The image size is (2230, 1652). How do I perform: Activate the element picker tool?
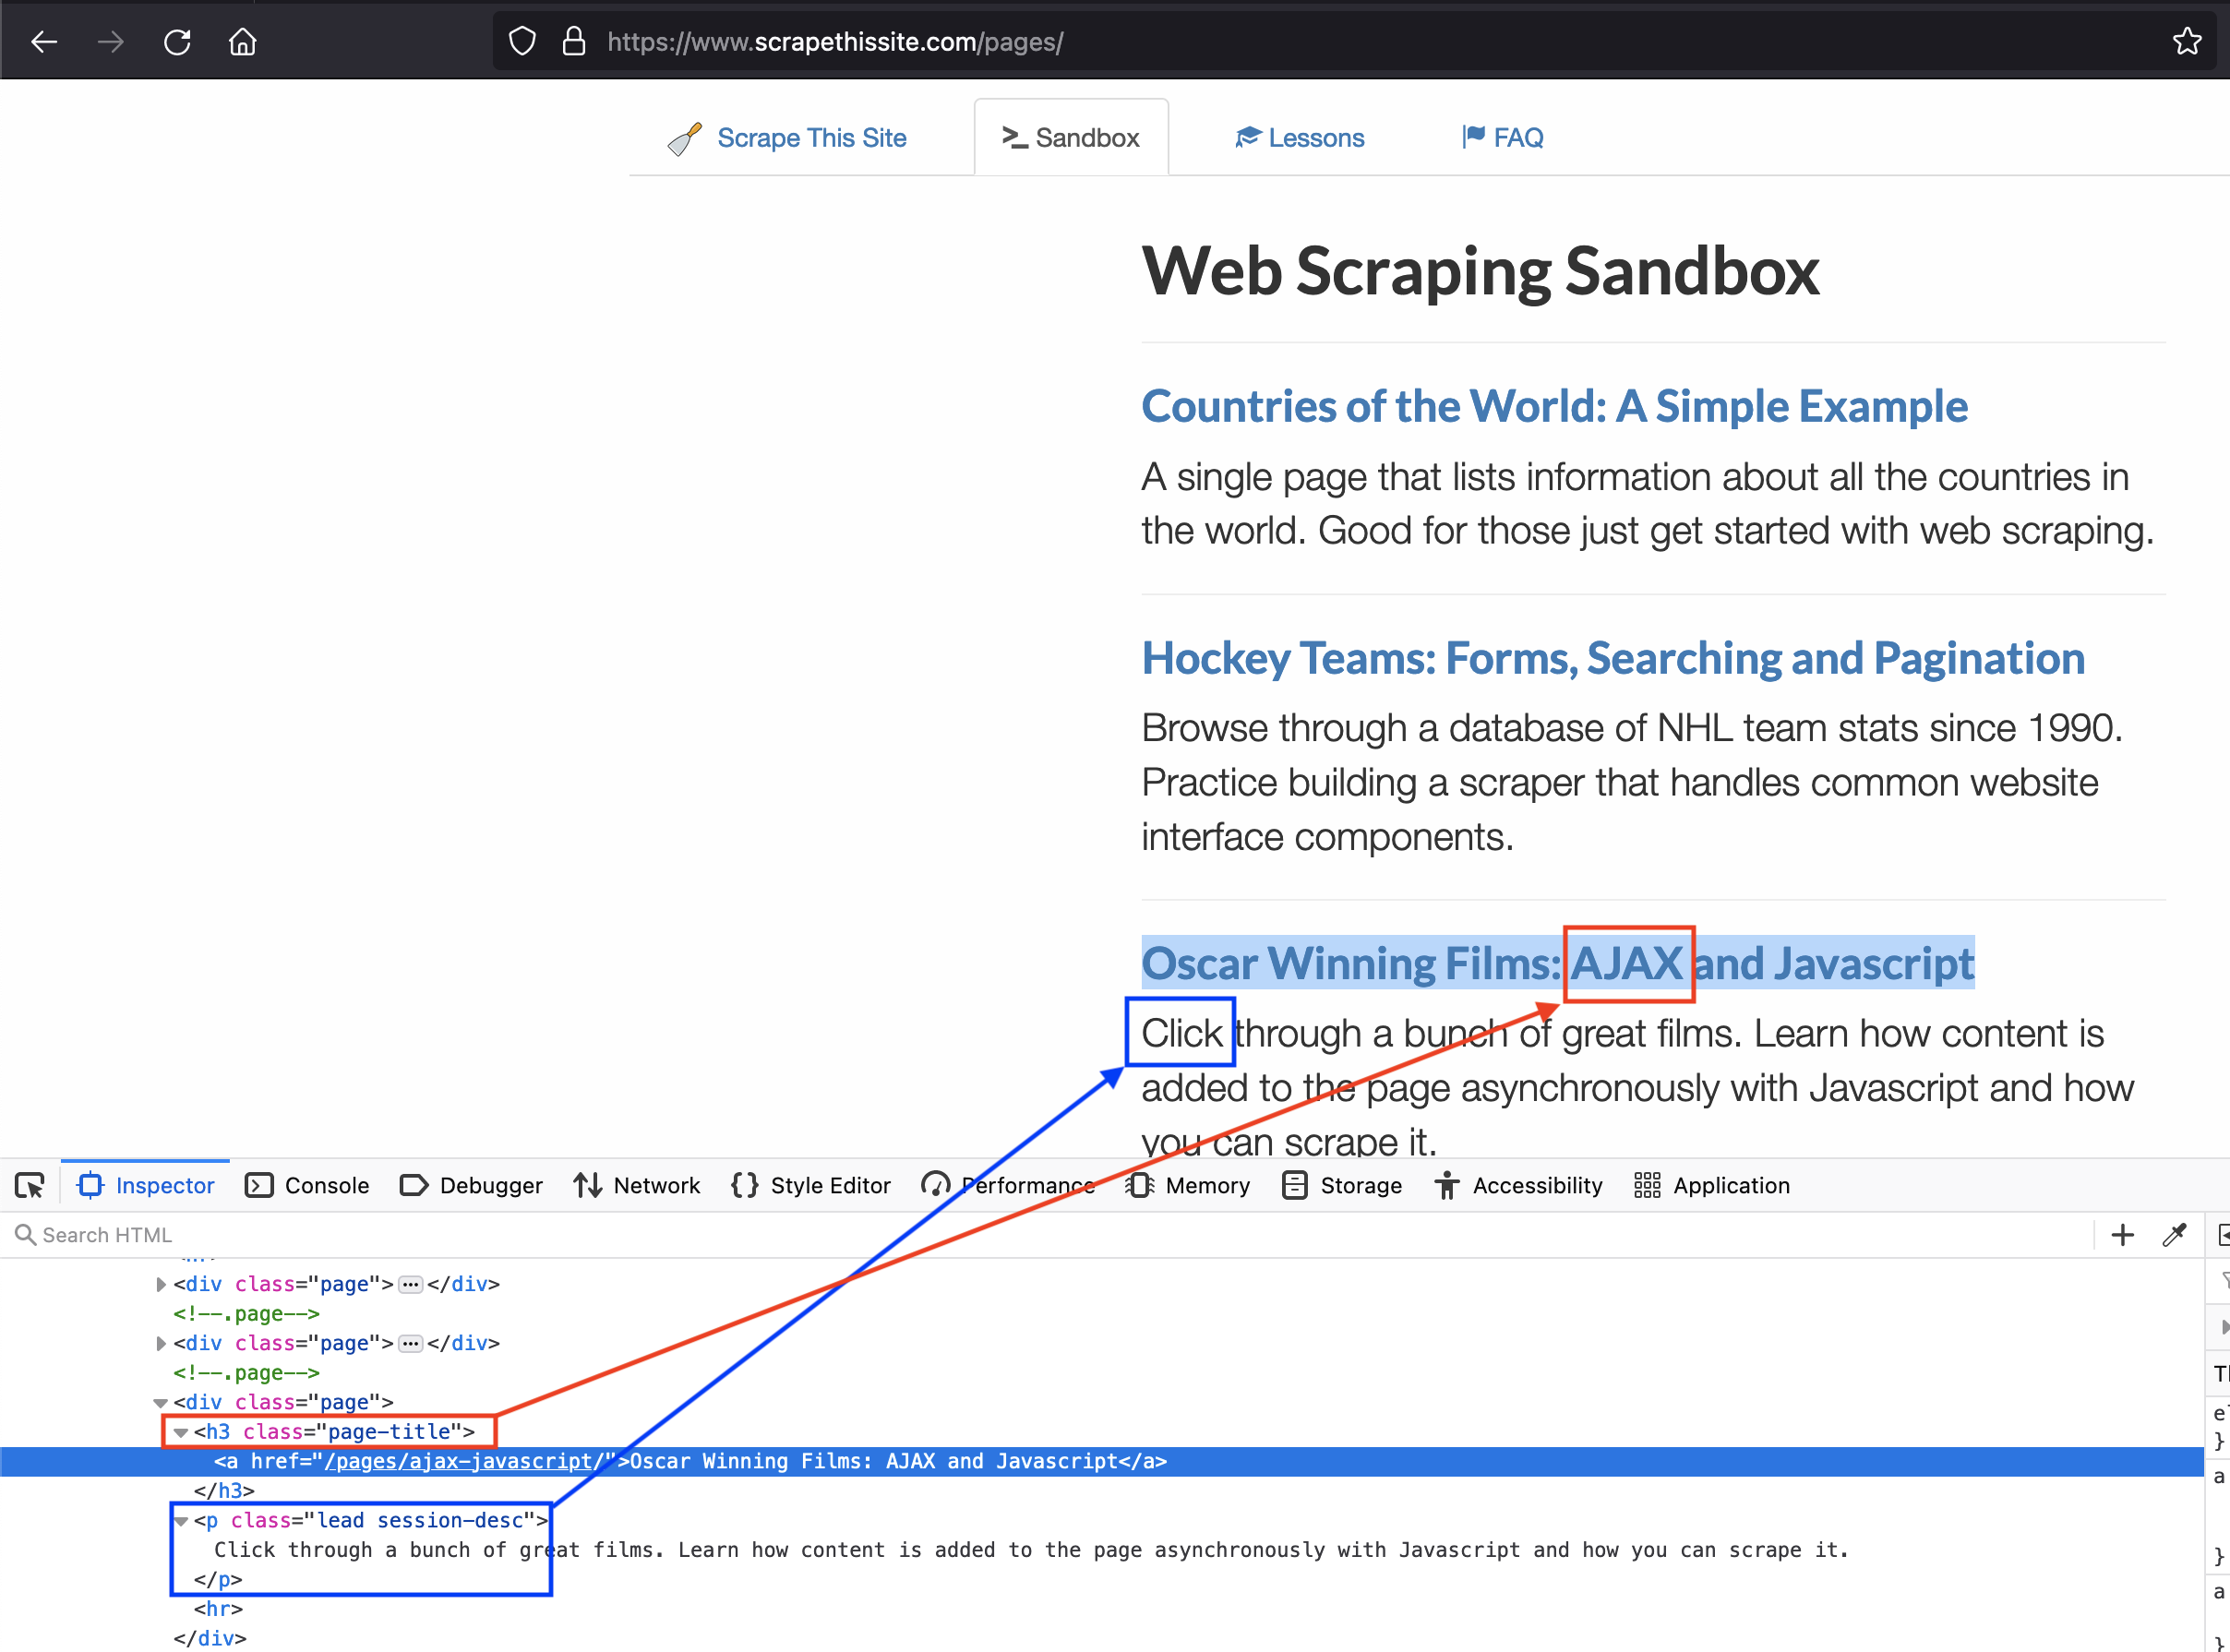pos(30,1186)
